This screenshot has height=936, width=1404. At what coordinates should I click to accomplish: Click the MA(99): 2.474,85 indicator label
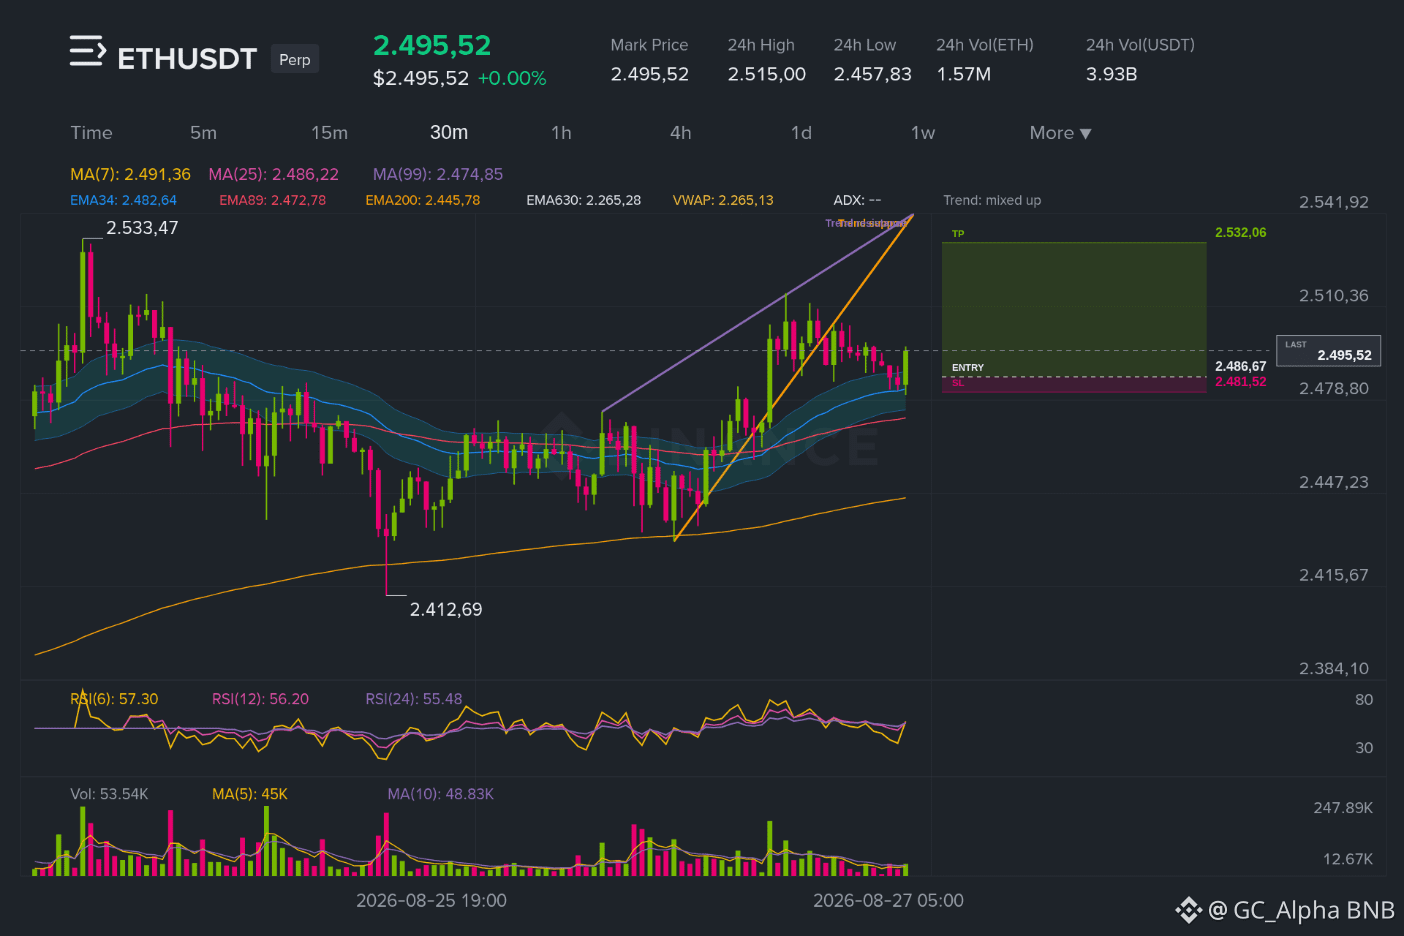438,174
